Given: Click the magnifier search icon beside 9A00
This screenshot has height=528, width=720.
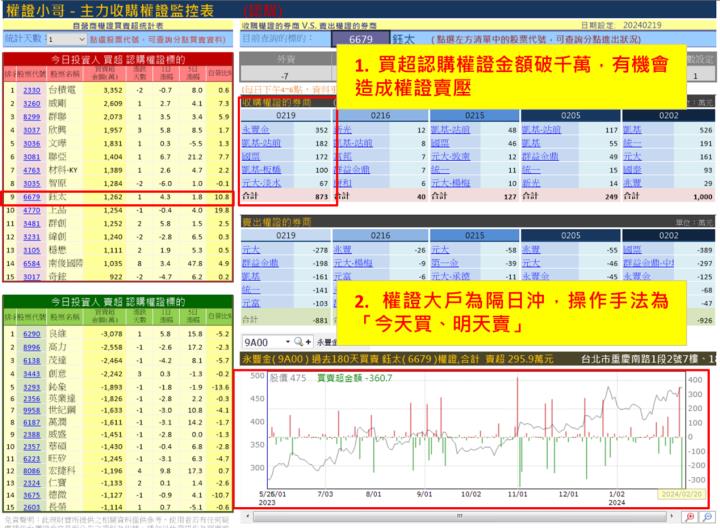Looking at the screenshot, I should 298,342.
